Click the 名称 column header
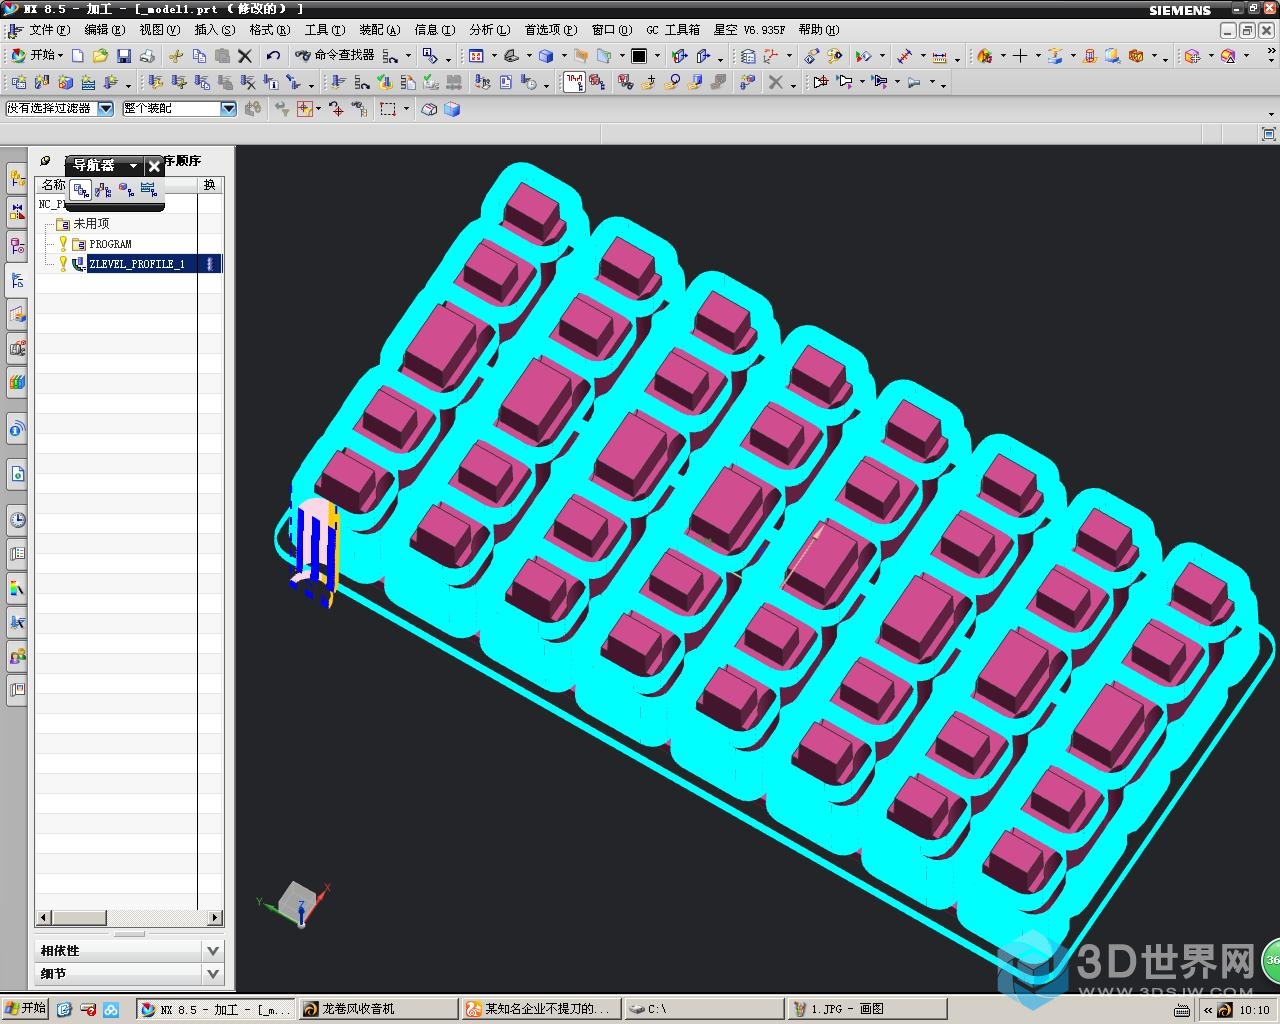1280x1024 pixels. tap(53, 185)
